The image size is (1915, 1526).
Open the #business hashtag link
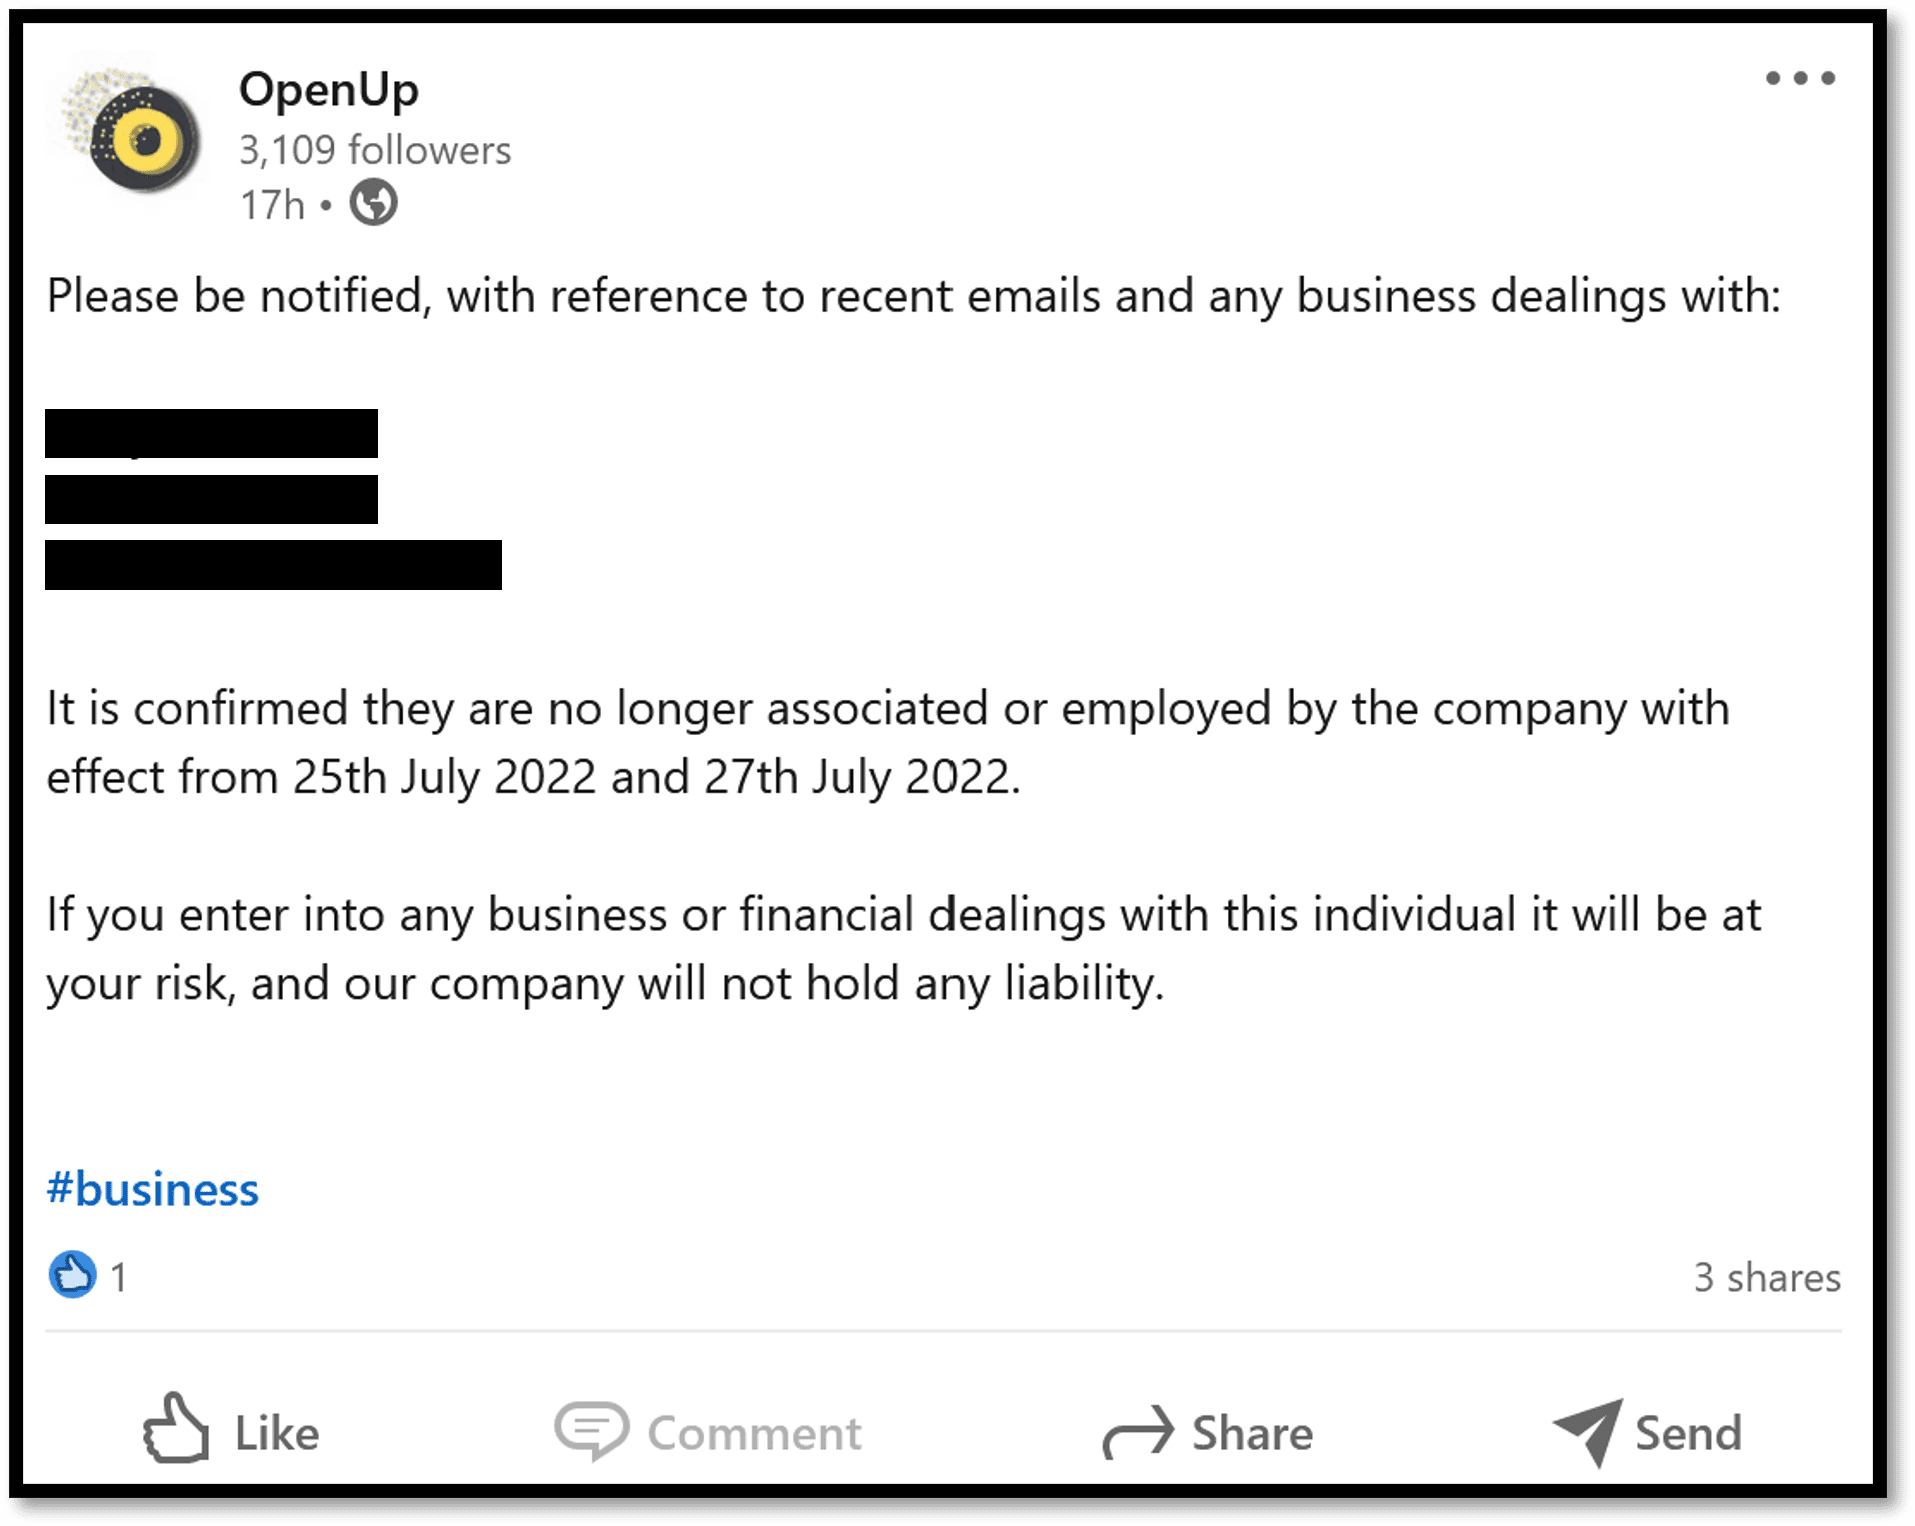click(x=153, y=1189)
